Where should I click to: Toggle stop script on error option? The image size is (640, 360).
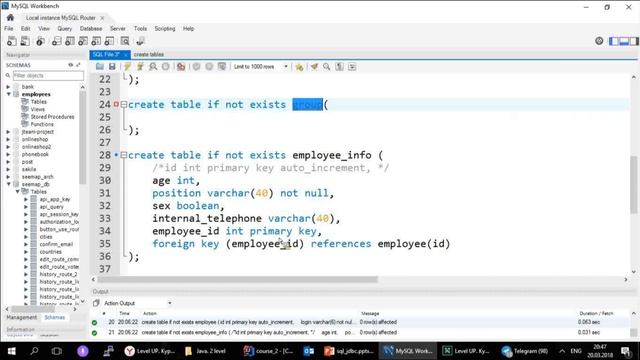181,67
